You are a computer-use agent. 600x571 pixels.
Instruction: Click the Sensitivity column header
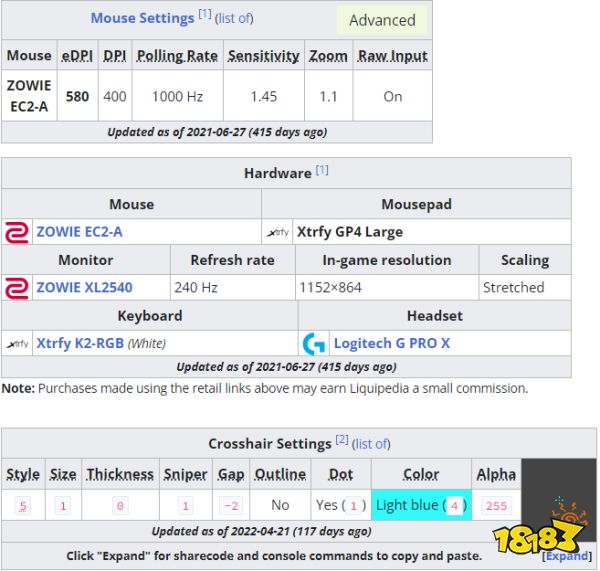(x=264, y=56)
